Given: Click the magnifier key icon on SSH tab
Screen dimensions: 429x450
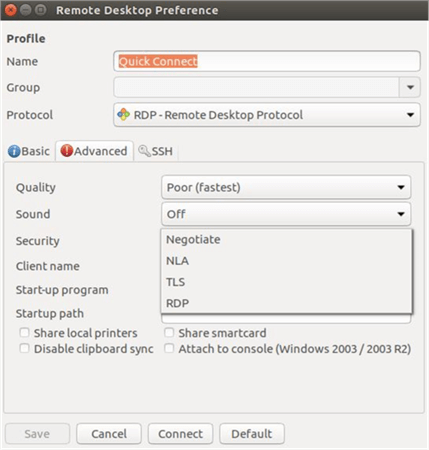Looking at the screenshot, I should click(144, 151).
